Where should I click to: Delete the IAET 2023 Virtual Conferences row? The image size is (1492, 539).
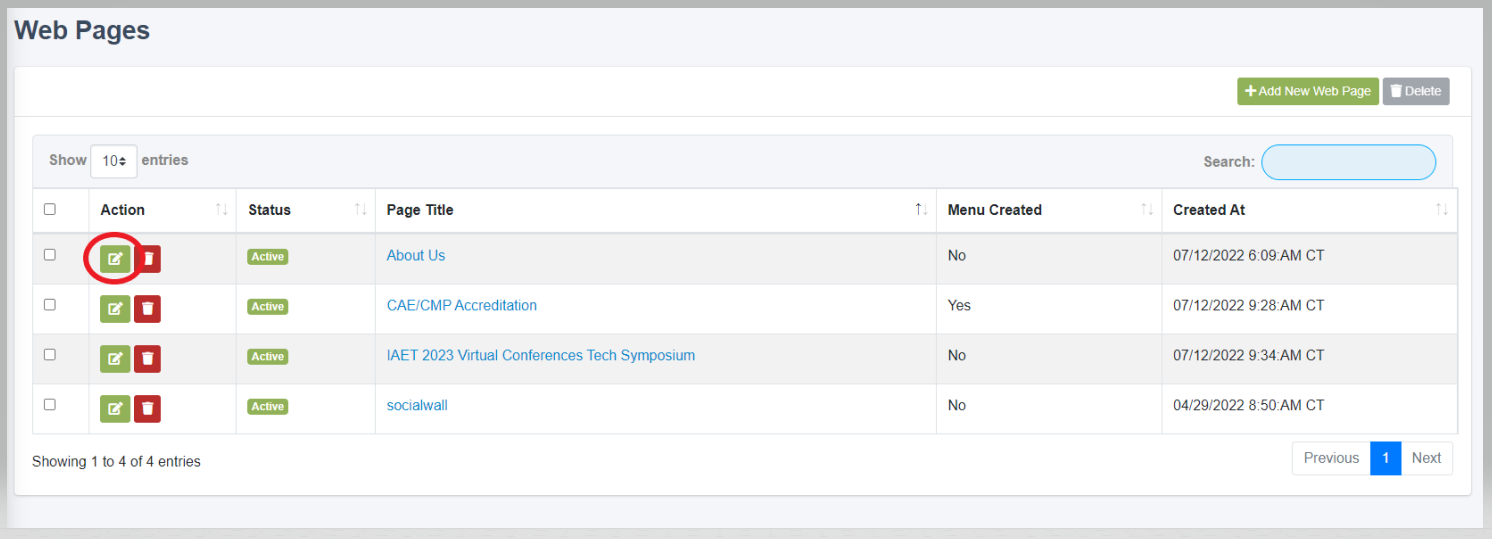pyautogui.click(x=148, y=358)
